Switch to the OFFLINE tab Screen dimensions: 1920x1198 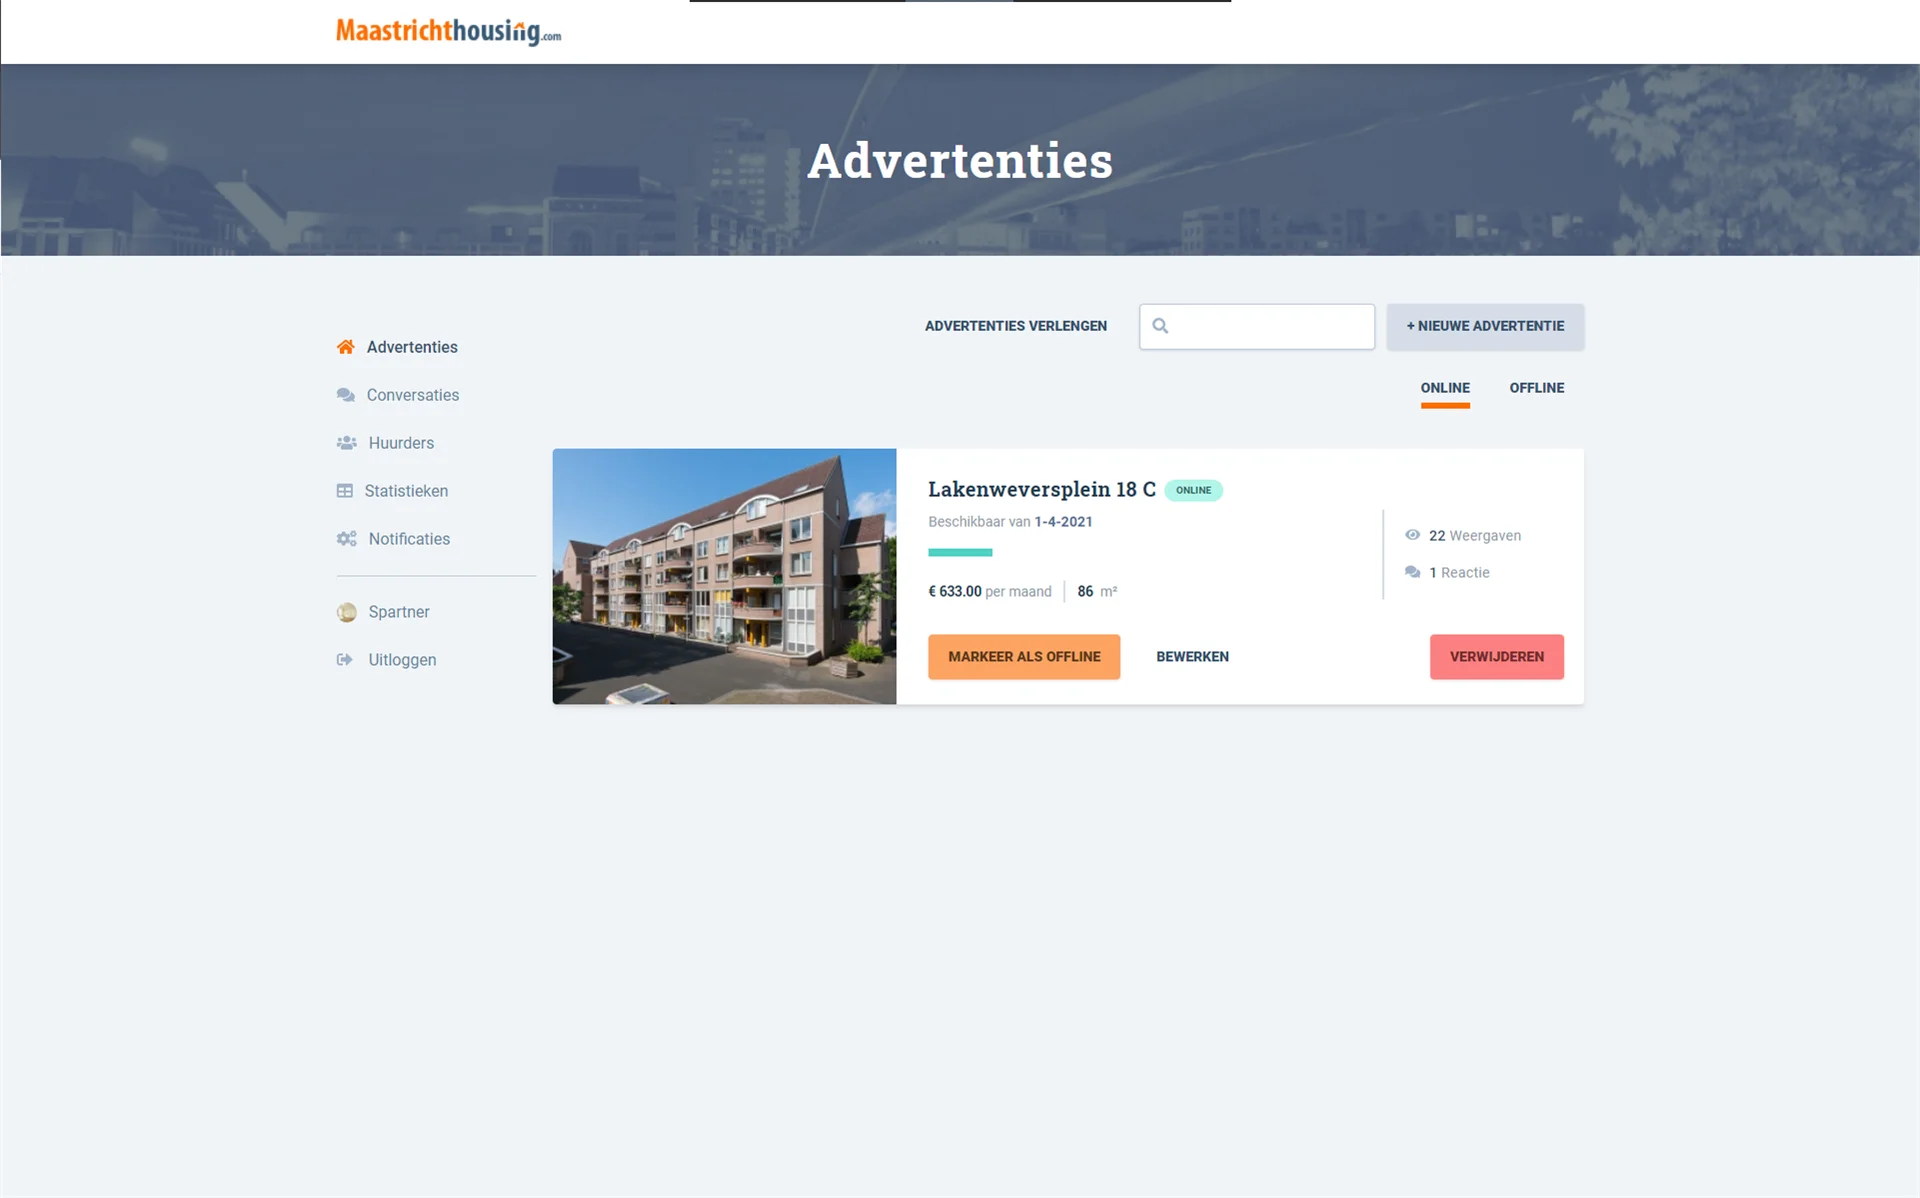(1536, 388)
